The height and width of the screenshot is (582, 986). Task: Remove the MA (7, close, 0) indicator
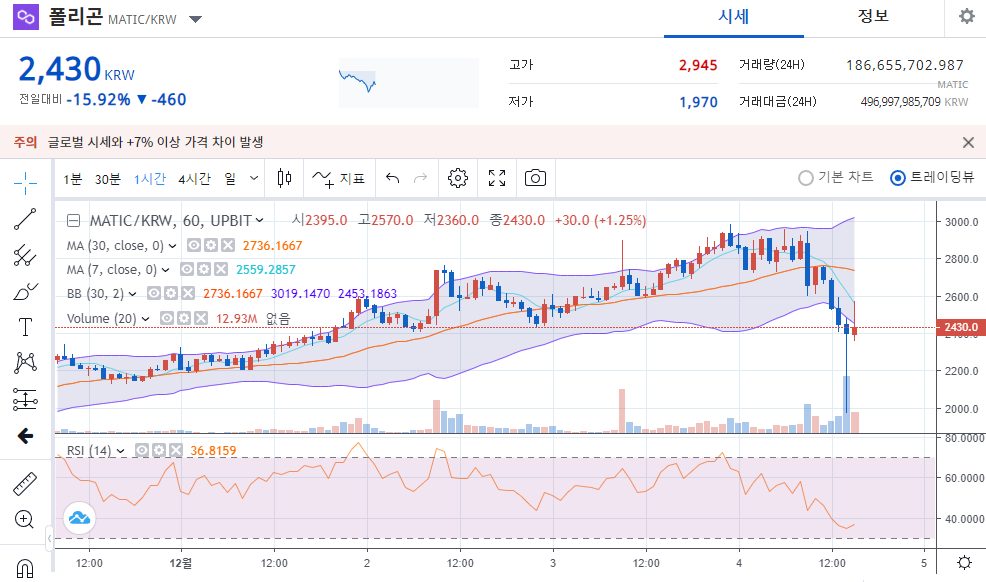tap(221, 269)
